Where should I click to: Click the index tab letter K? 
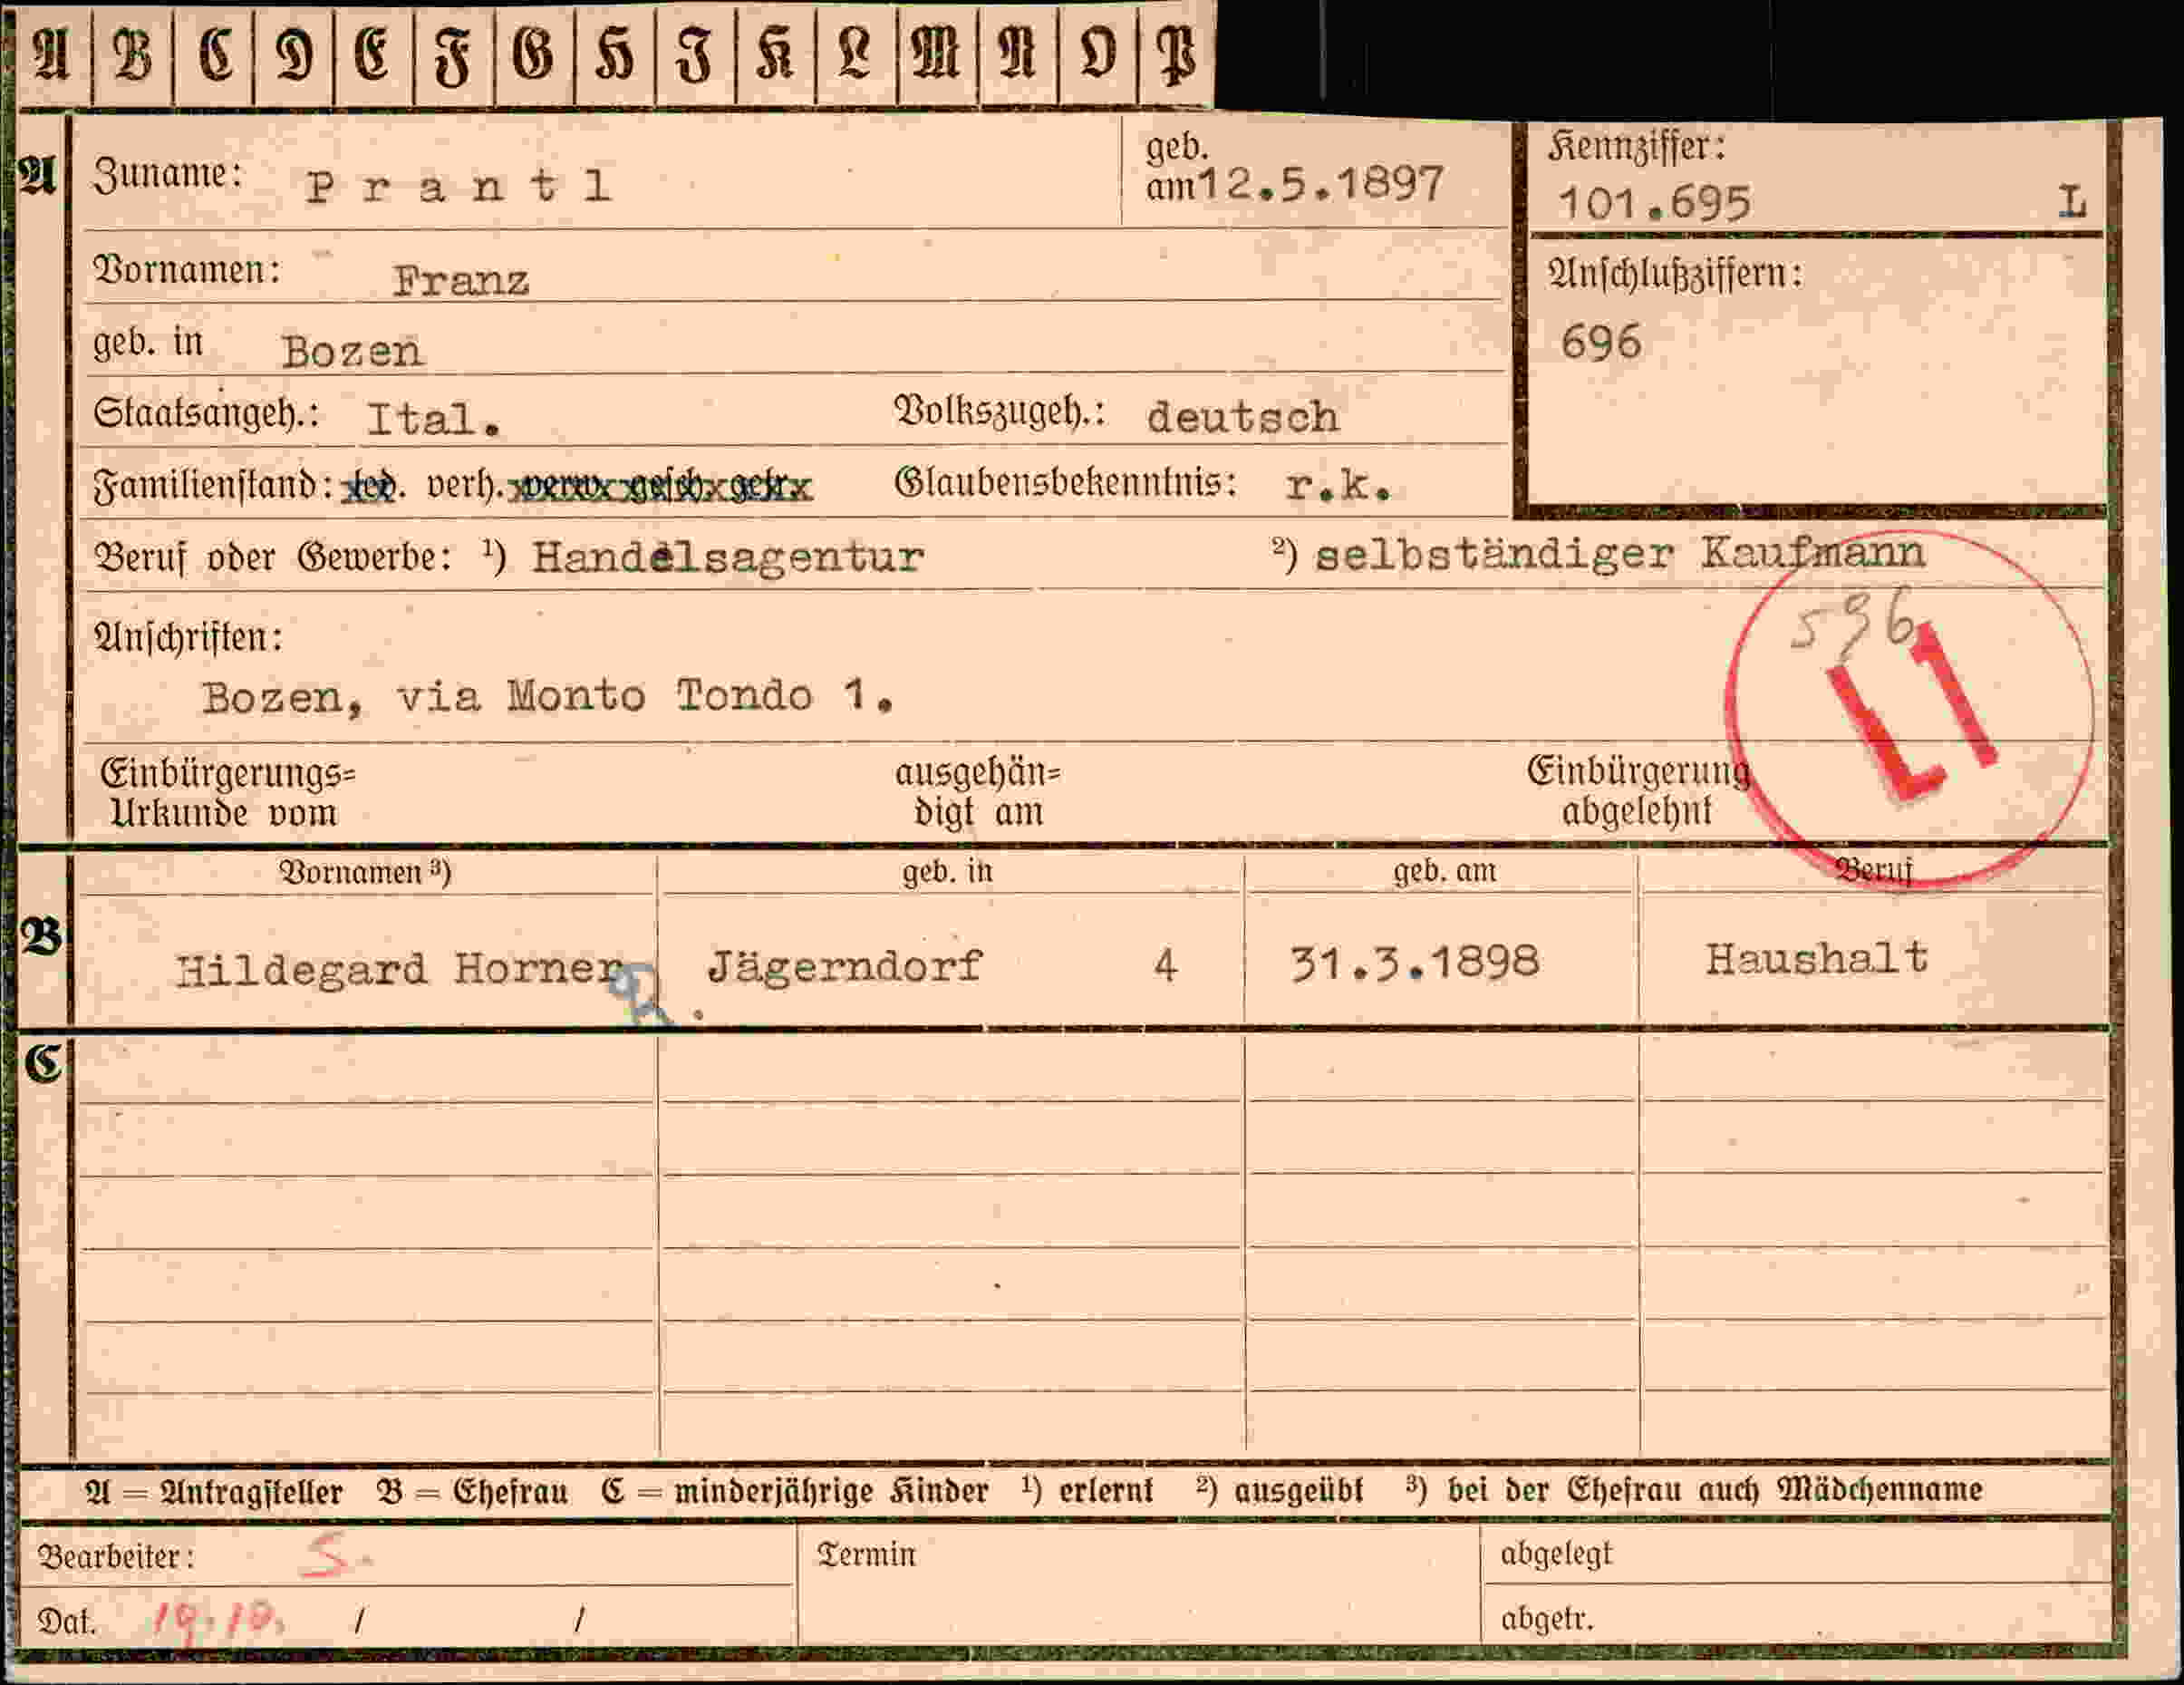tap(775, 53)
